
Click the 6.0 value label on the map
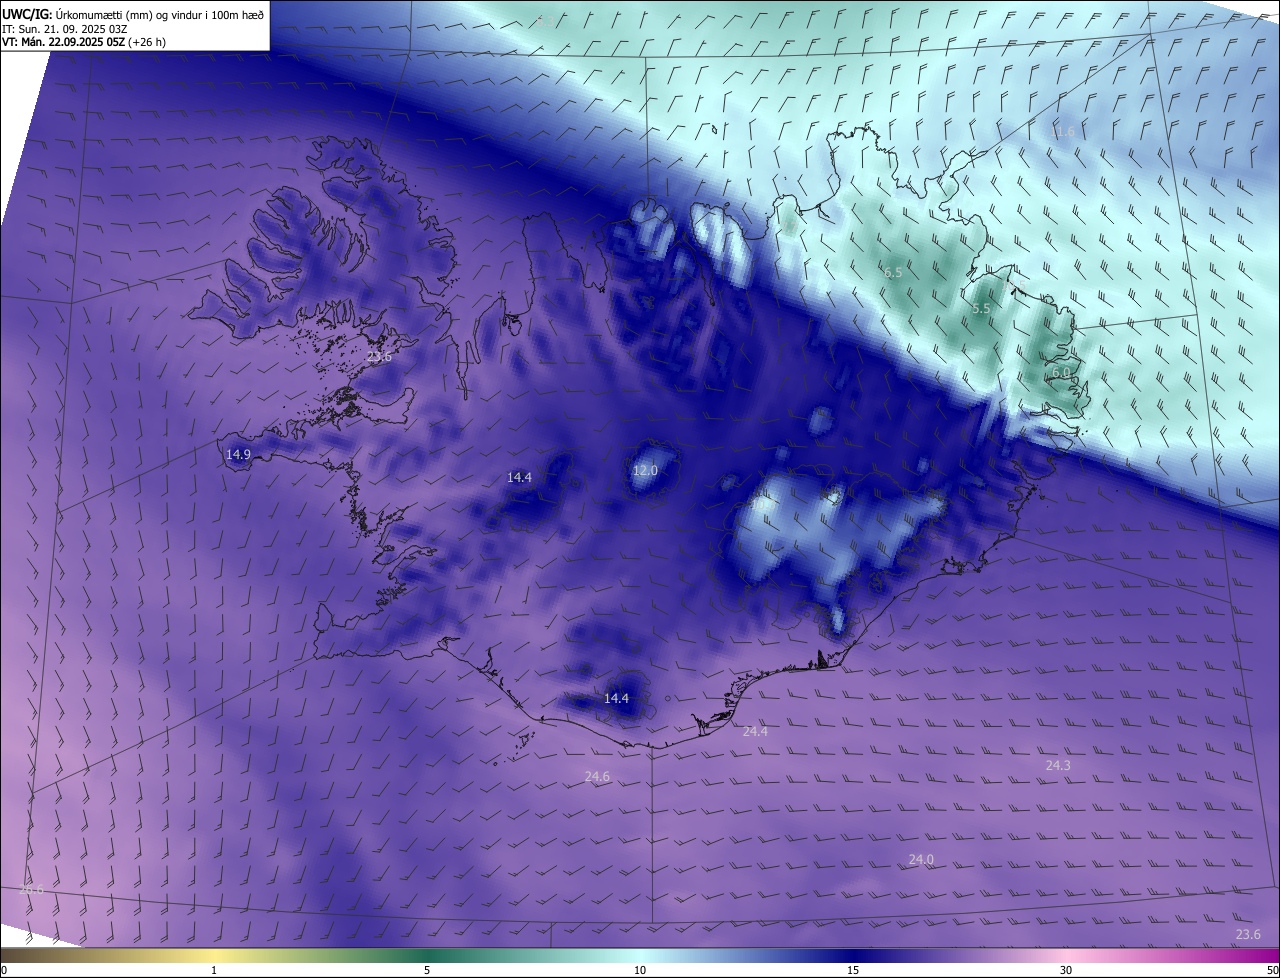click(1061, 372)
